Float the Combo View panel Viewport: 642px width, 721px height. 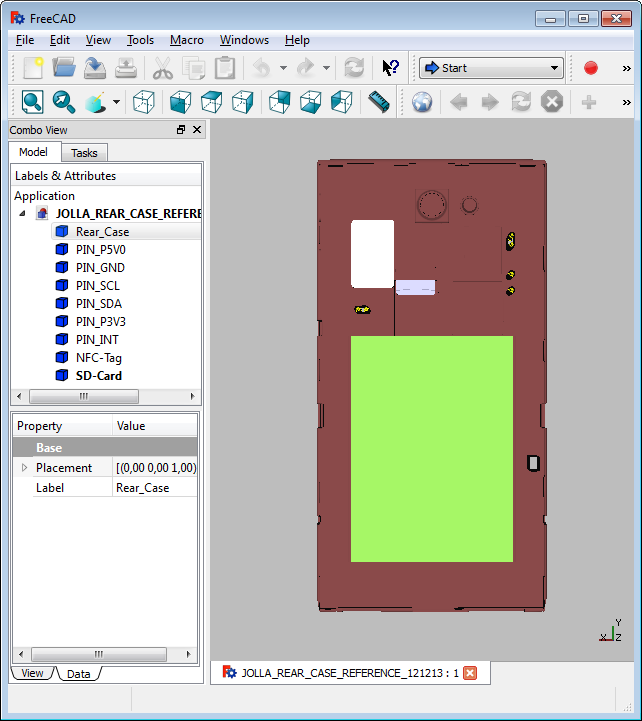click(181, 130)
